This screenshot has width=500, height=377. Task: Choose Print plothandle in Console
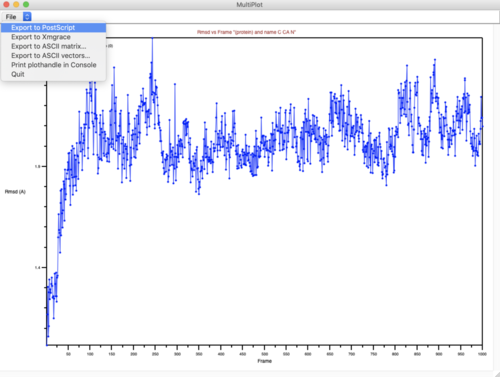tap(53, 65)
